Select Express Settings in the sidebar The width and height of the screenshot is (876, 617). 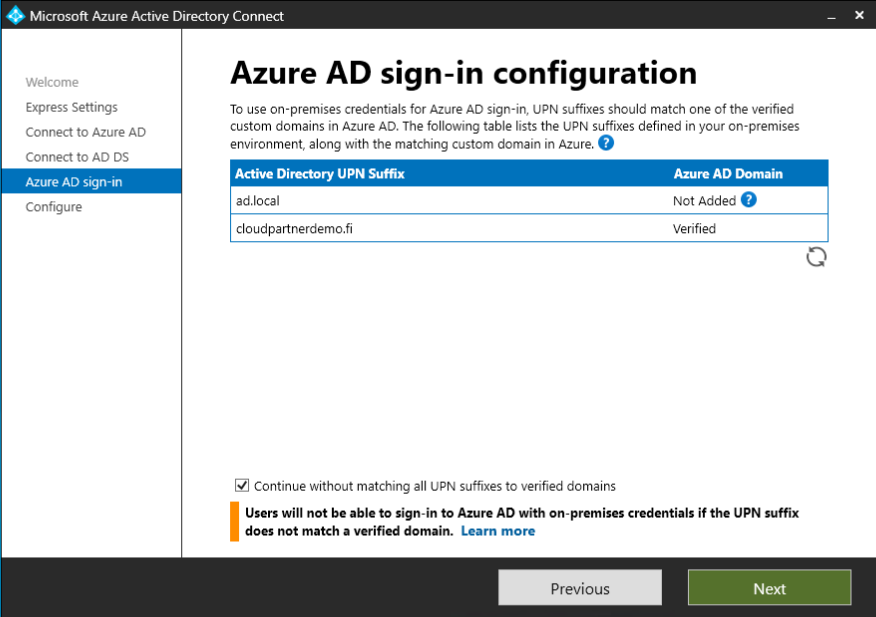coord(72,107)
